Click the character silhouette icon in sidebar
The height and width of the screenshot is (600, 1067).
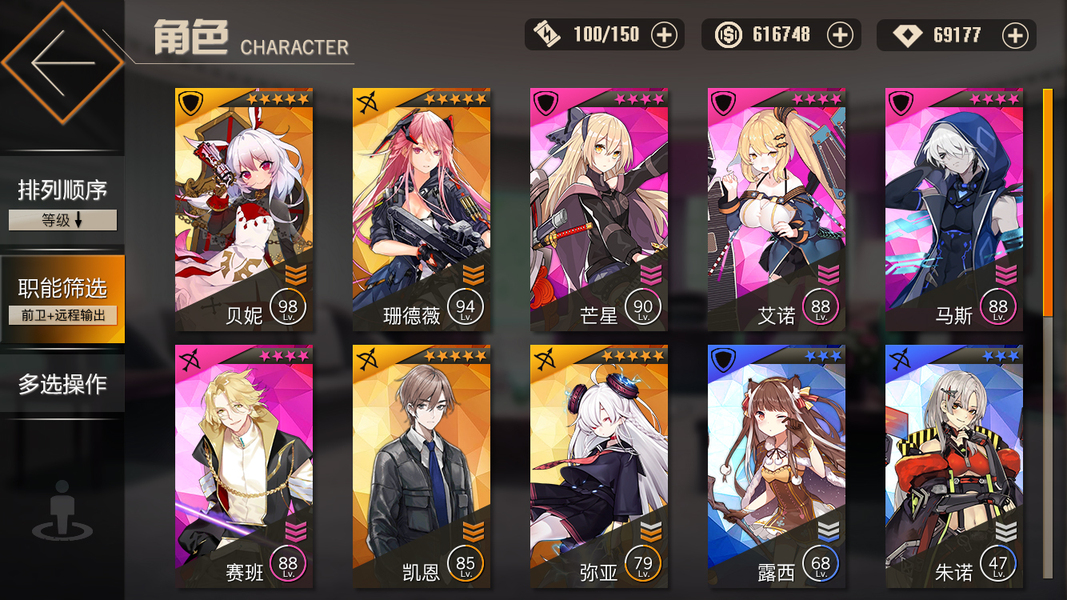coord(62,510)
